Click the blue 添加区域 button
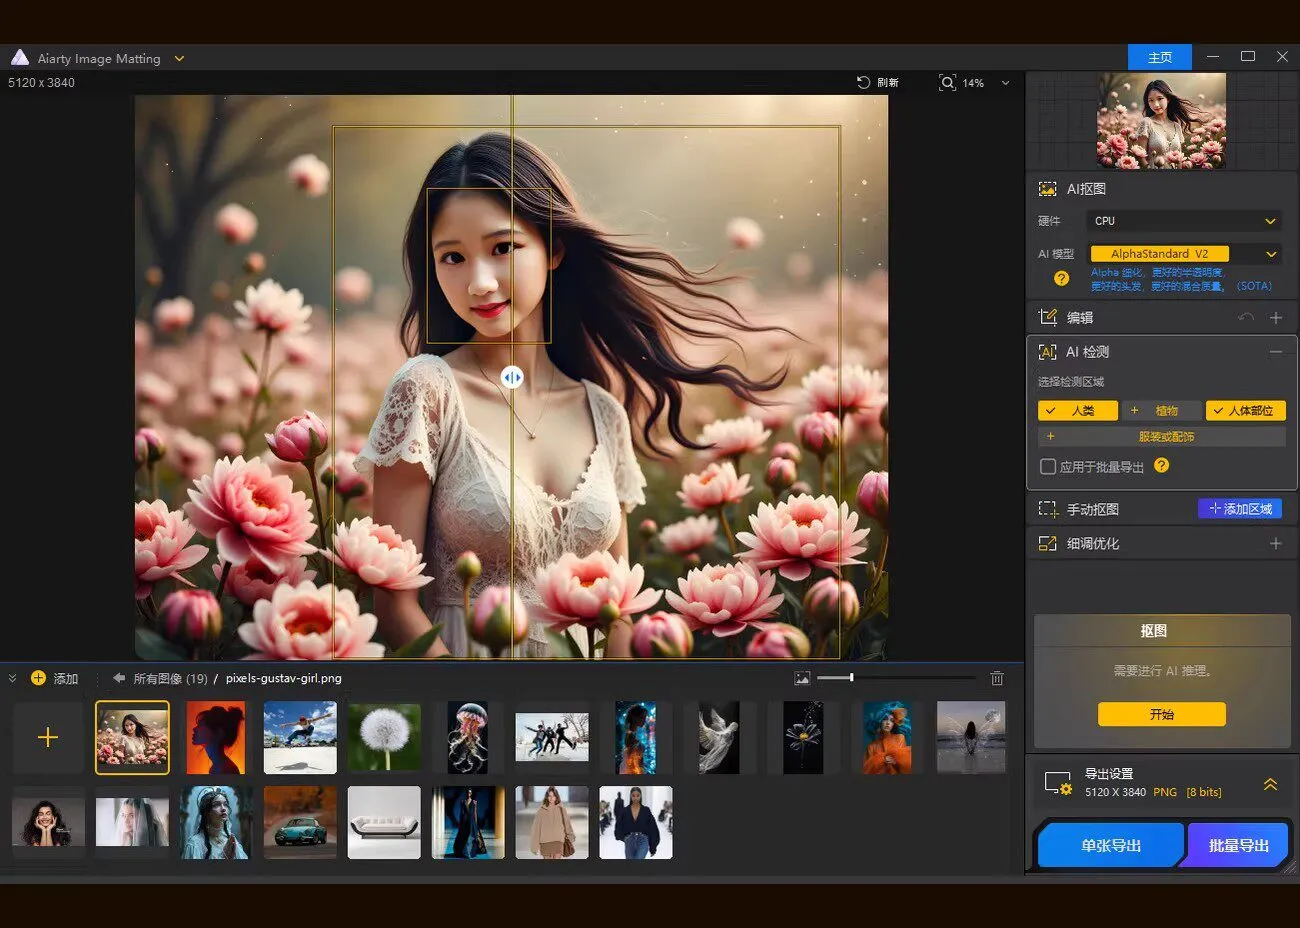 (x=1240, y=509)
